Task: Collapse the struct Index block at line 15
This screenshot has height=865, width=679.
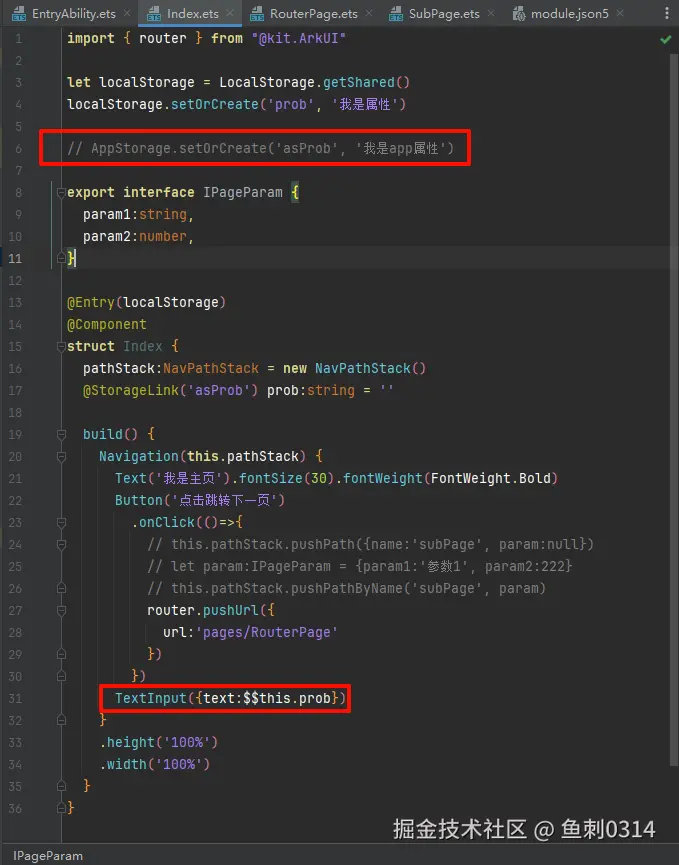Action: tap(61, 346)
